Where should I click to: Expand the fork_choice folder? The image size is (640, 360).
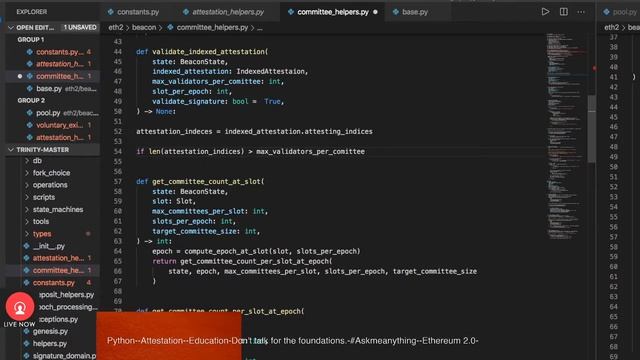pyautogui.click(x=52, y=173)
